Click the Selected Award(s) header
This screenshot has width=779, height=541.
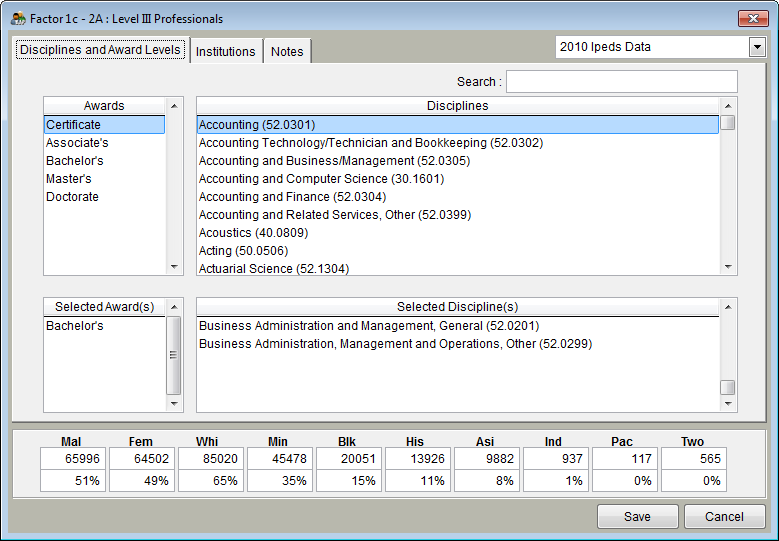tap(104, 307)
